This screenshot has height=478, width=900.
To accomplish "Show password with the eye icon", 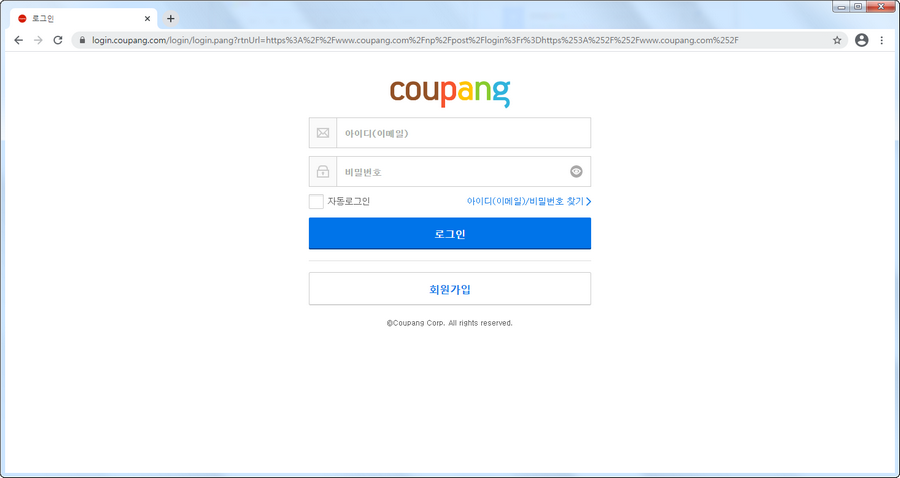I will pos(576,172).
